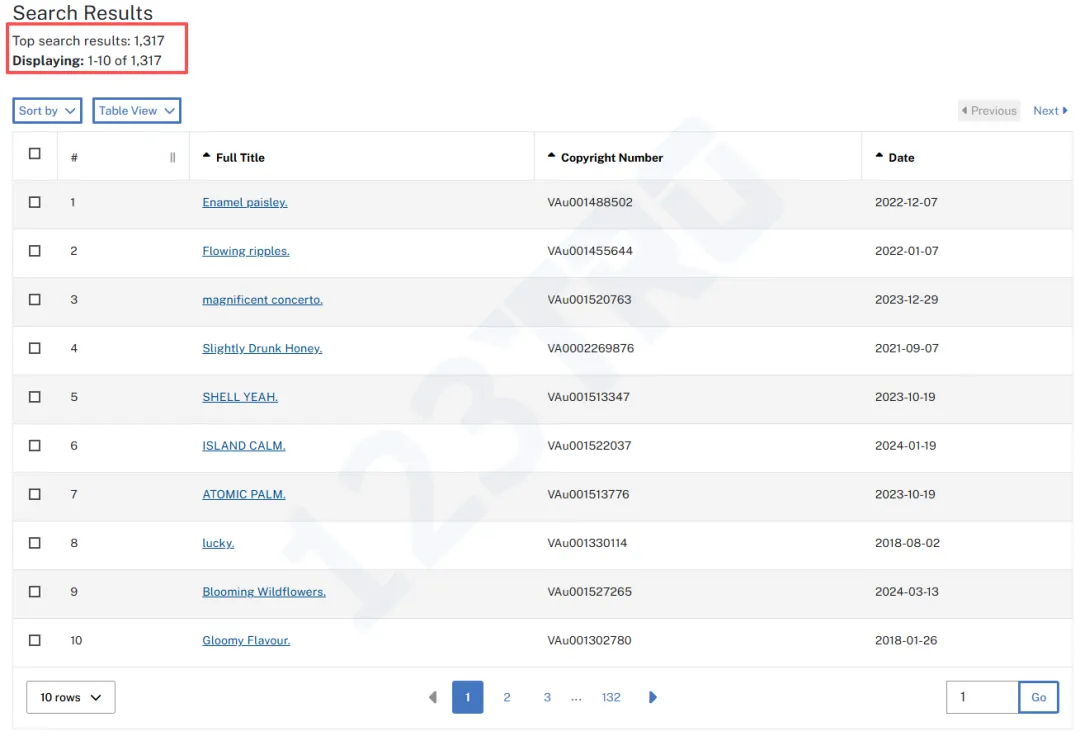Click the # column header
1080x736 pixels.
(x=74, y=158)
